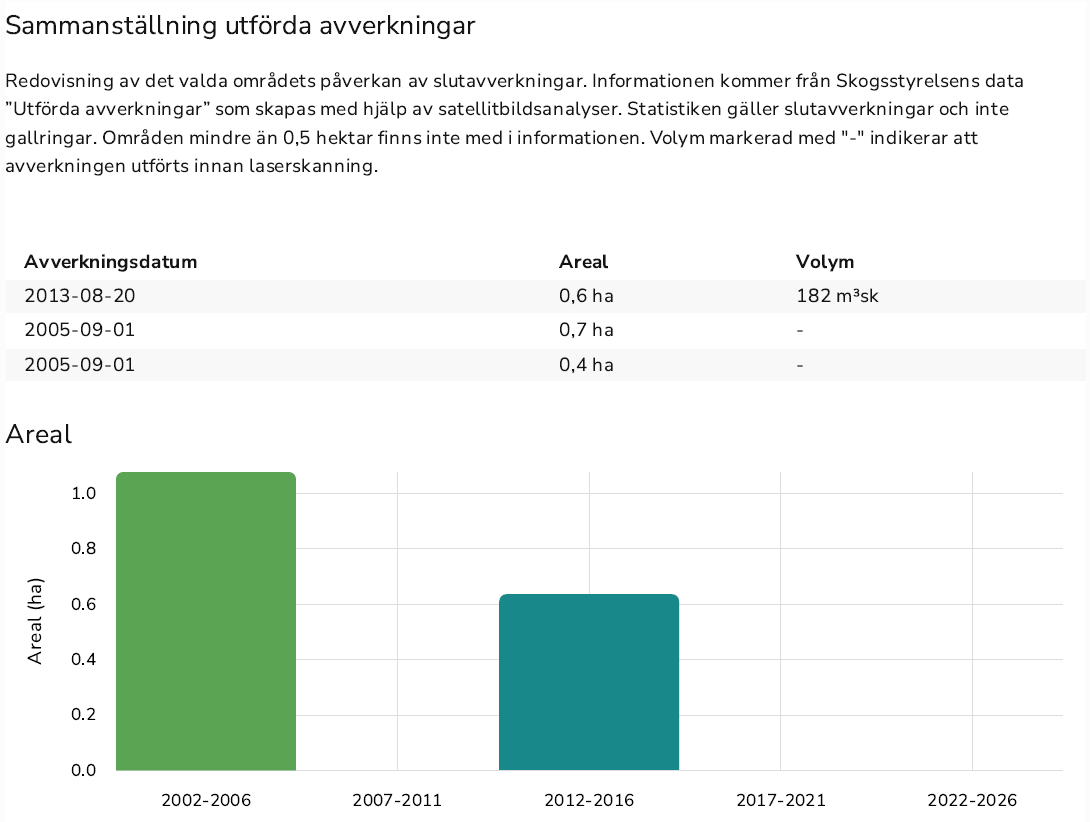Click the "2022-2026" x-axis label

pos(972,800)
